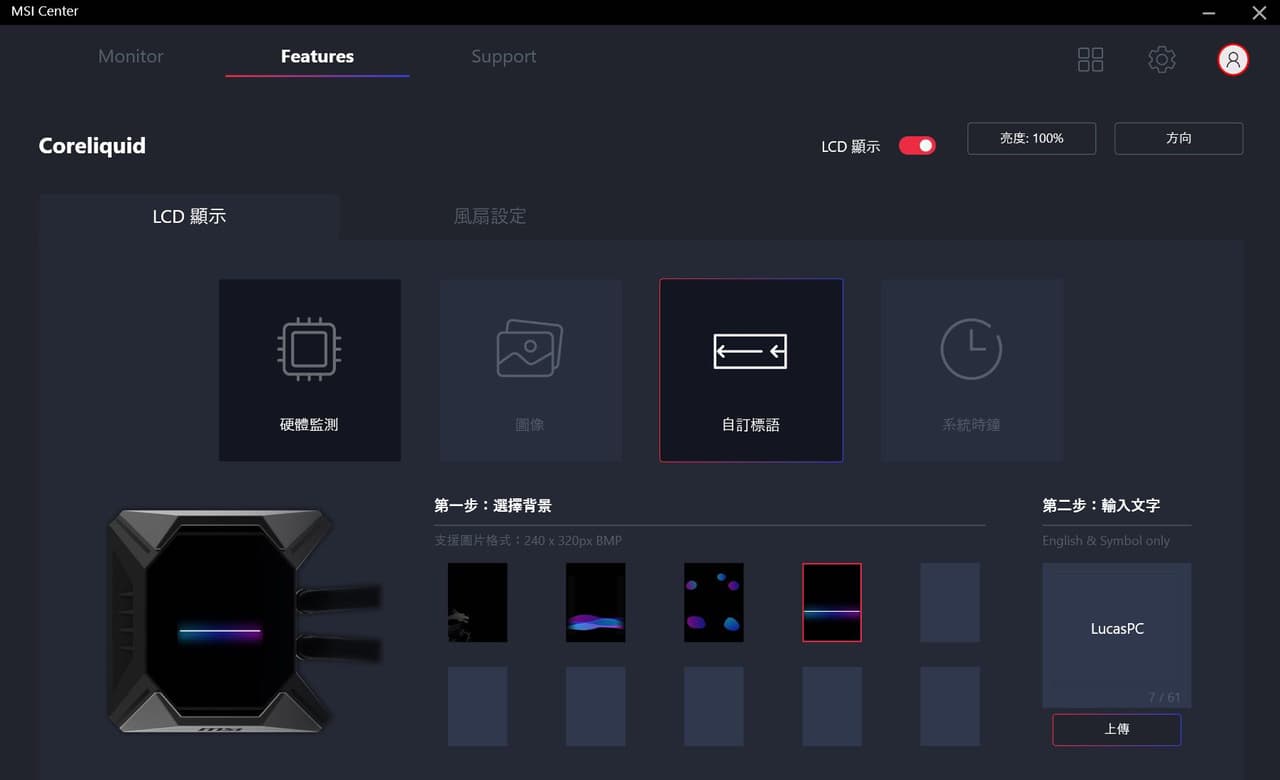Minimize the MSI Center window
1280x780 pixels.
[1210, 12]
